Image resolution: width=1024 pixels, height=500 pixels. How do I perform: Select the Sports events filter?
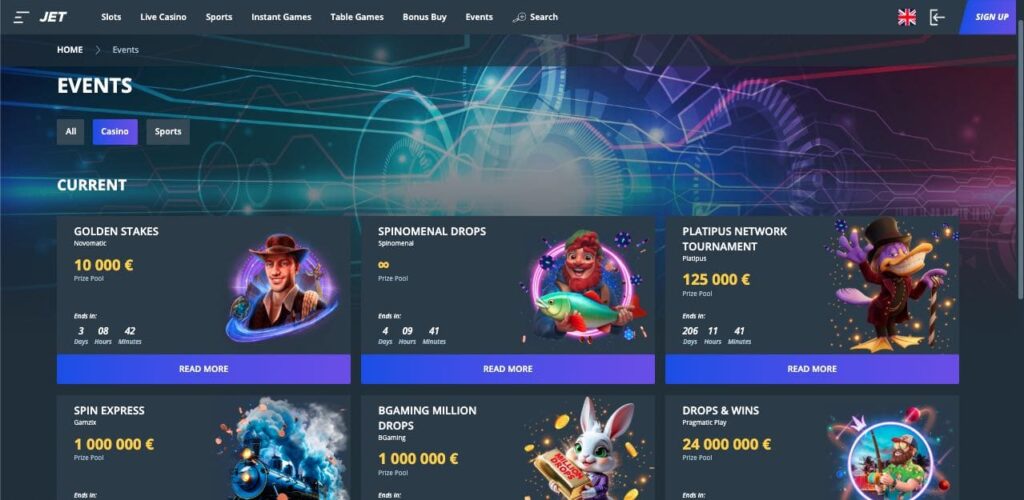(x=168, y=132)
